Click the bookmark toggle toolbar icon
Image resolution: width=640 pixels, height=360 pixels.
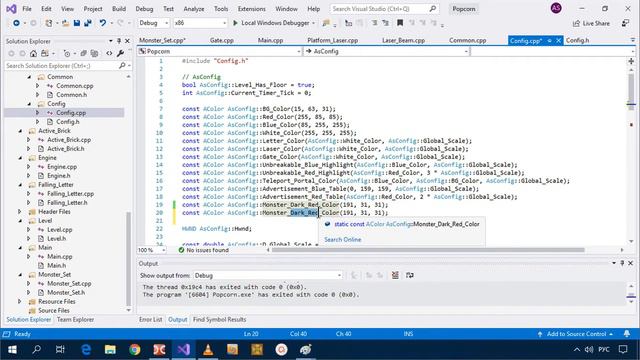400,23
